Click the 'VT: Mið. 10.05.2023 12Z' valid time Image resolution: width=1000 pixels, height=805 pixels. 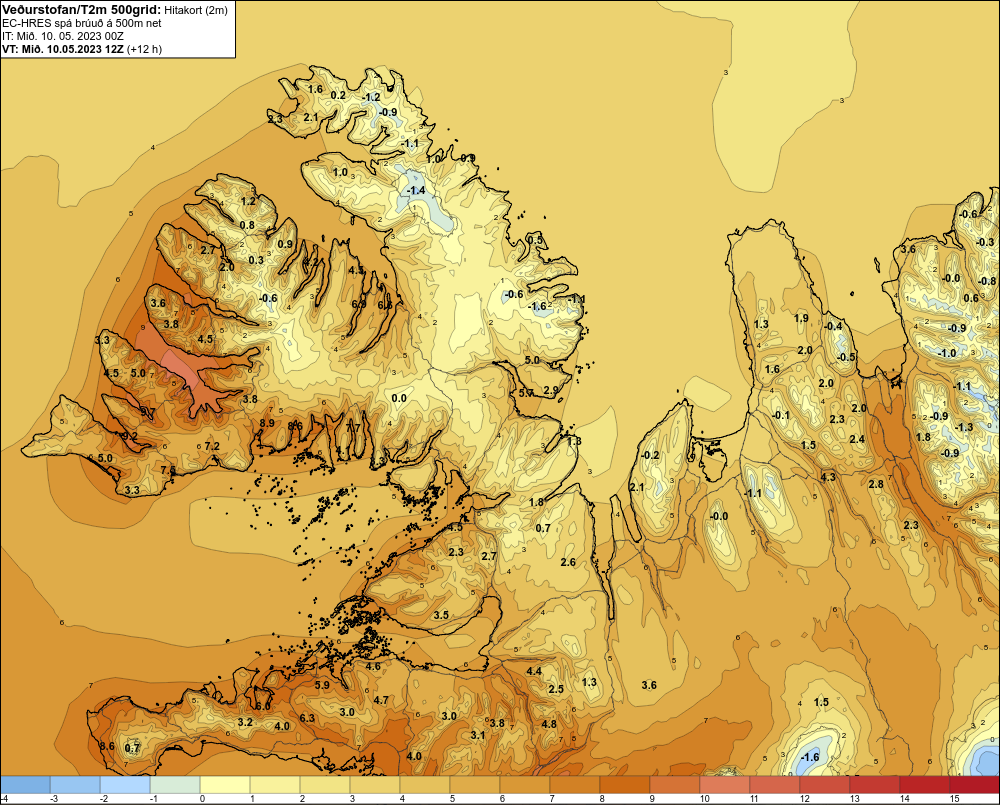click(x=63, y=49)
